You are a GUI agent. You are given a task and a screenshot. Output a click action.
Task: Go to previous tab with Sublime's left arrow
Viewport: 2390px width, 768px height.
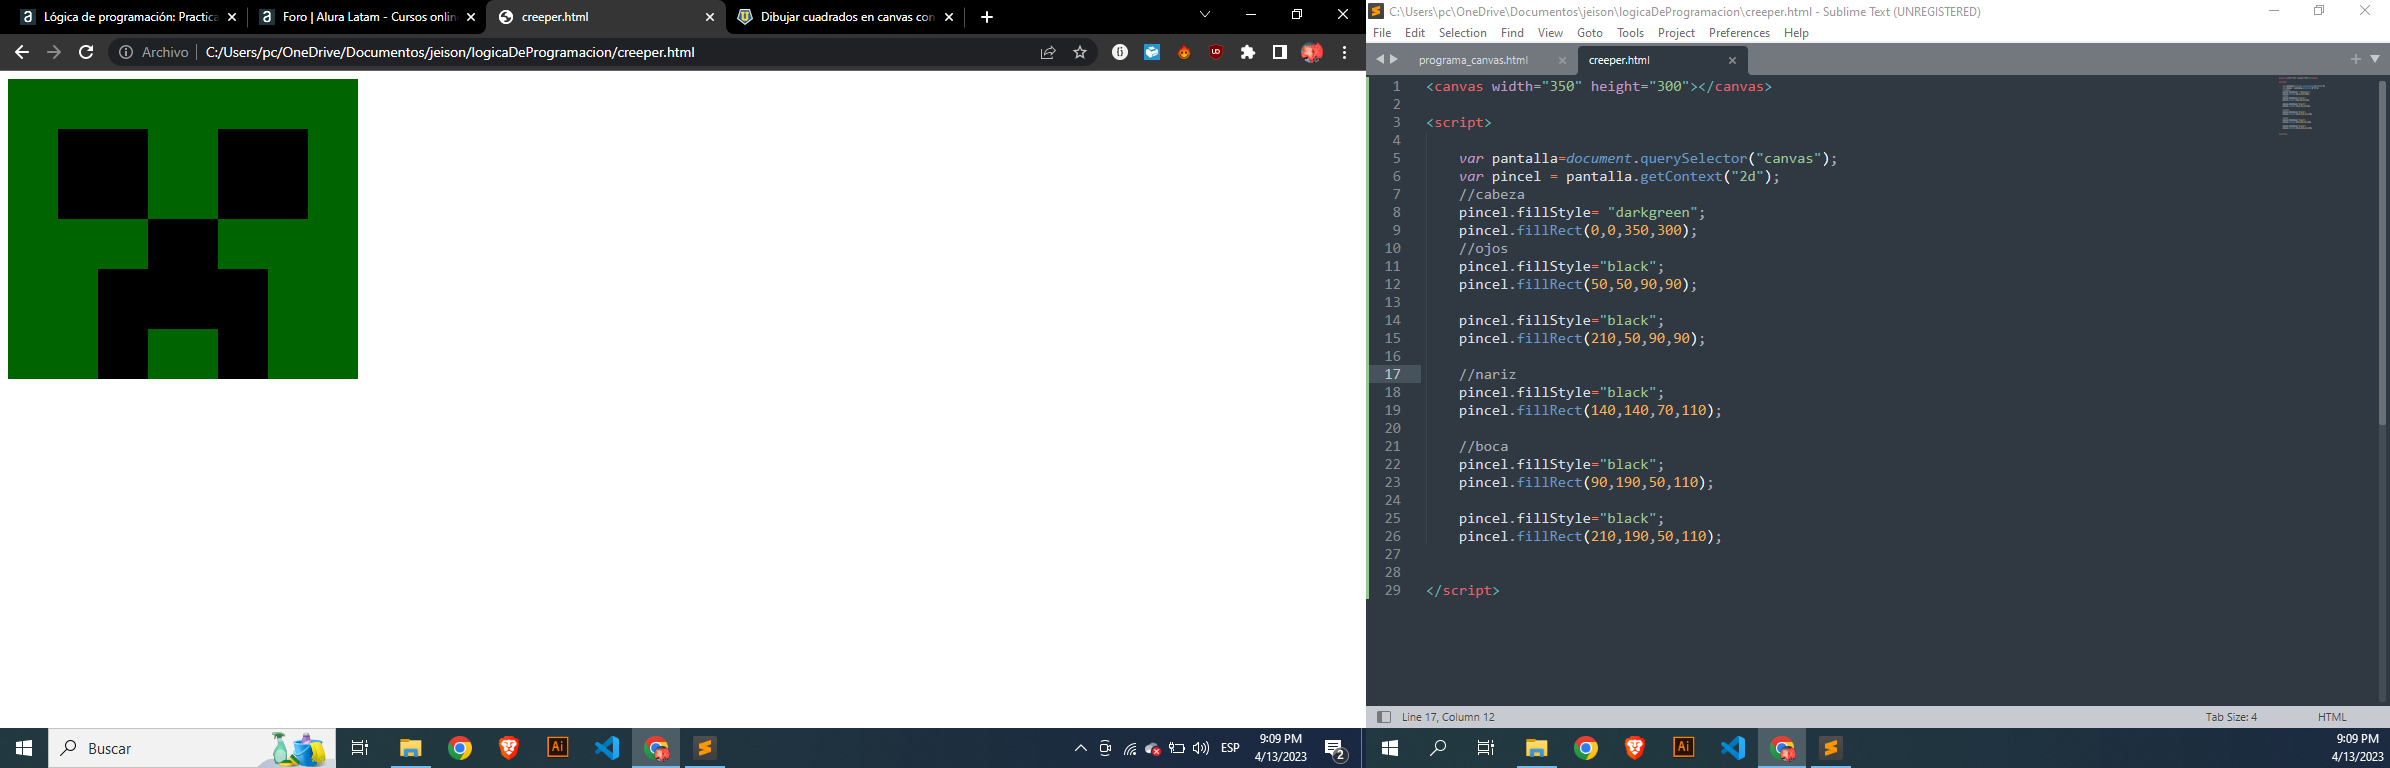tap(1380, 59)
